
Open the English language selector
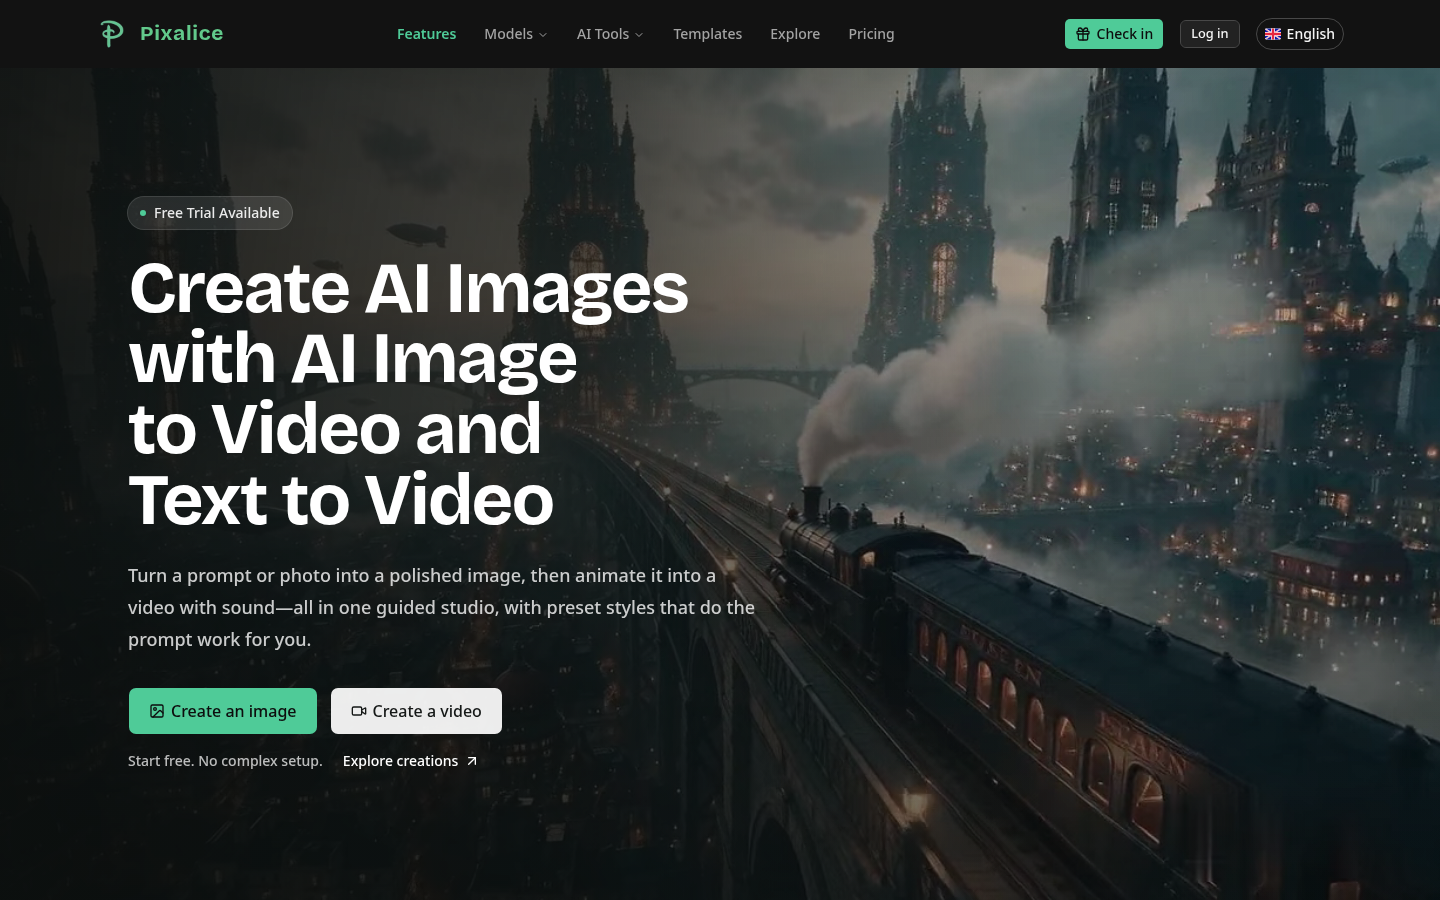pyautogui.click(x=1299, y=34)
